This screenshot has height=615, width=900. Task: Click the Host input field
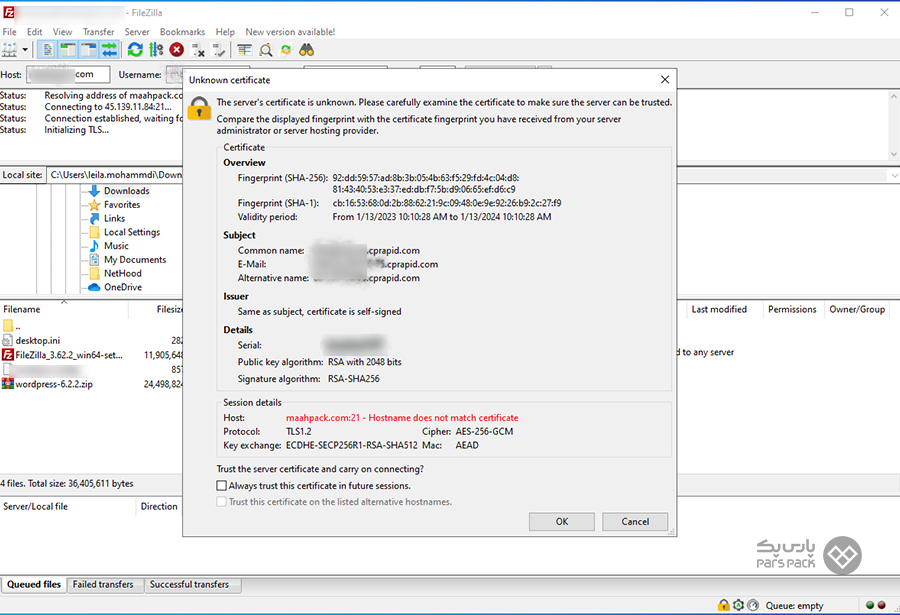(68, 75)
